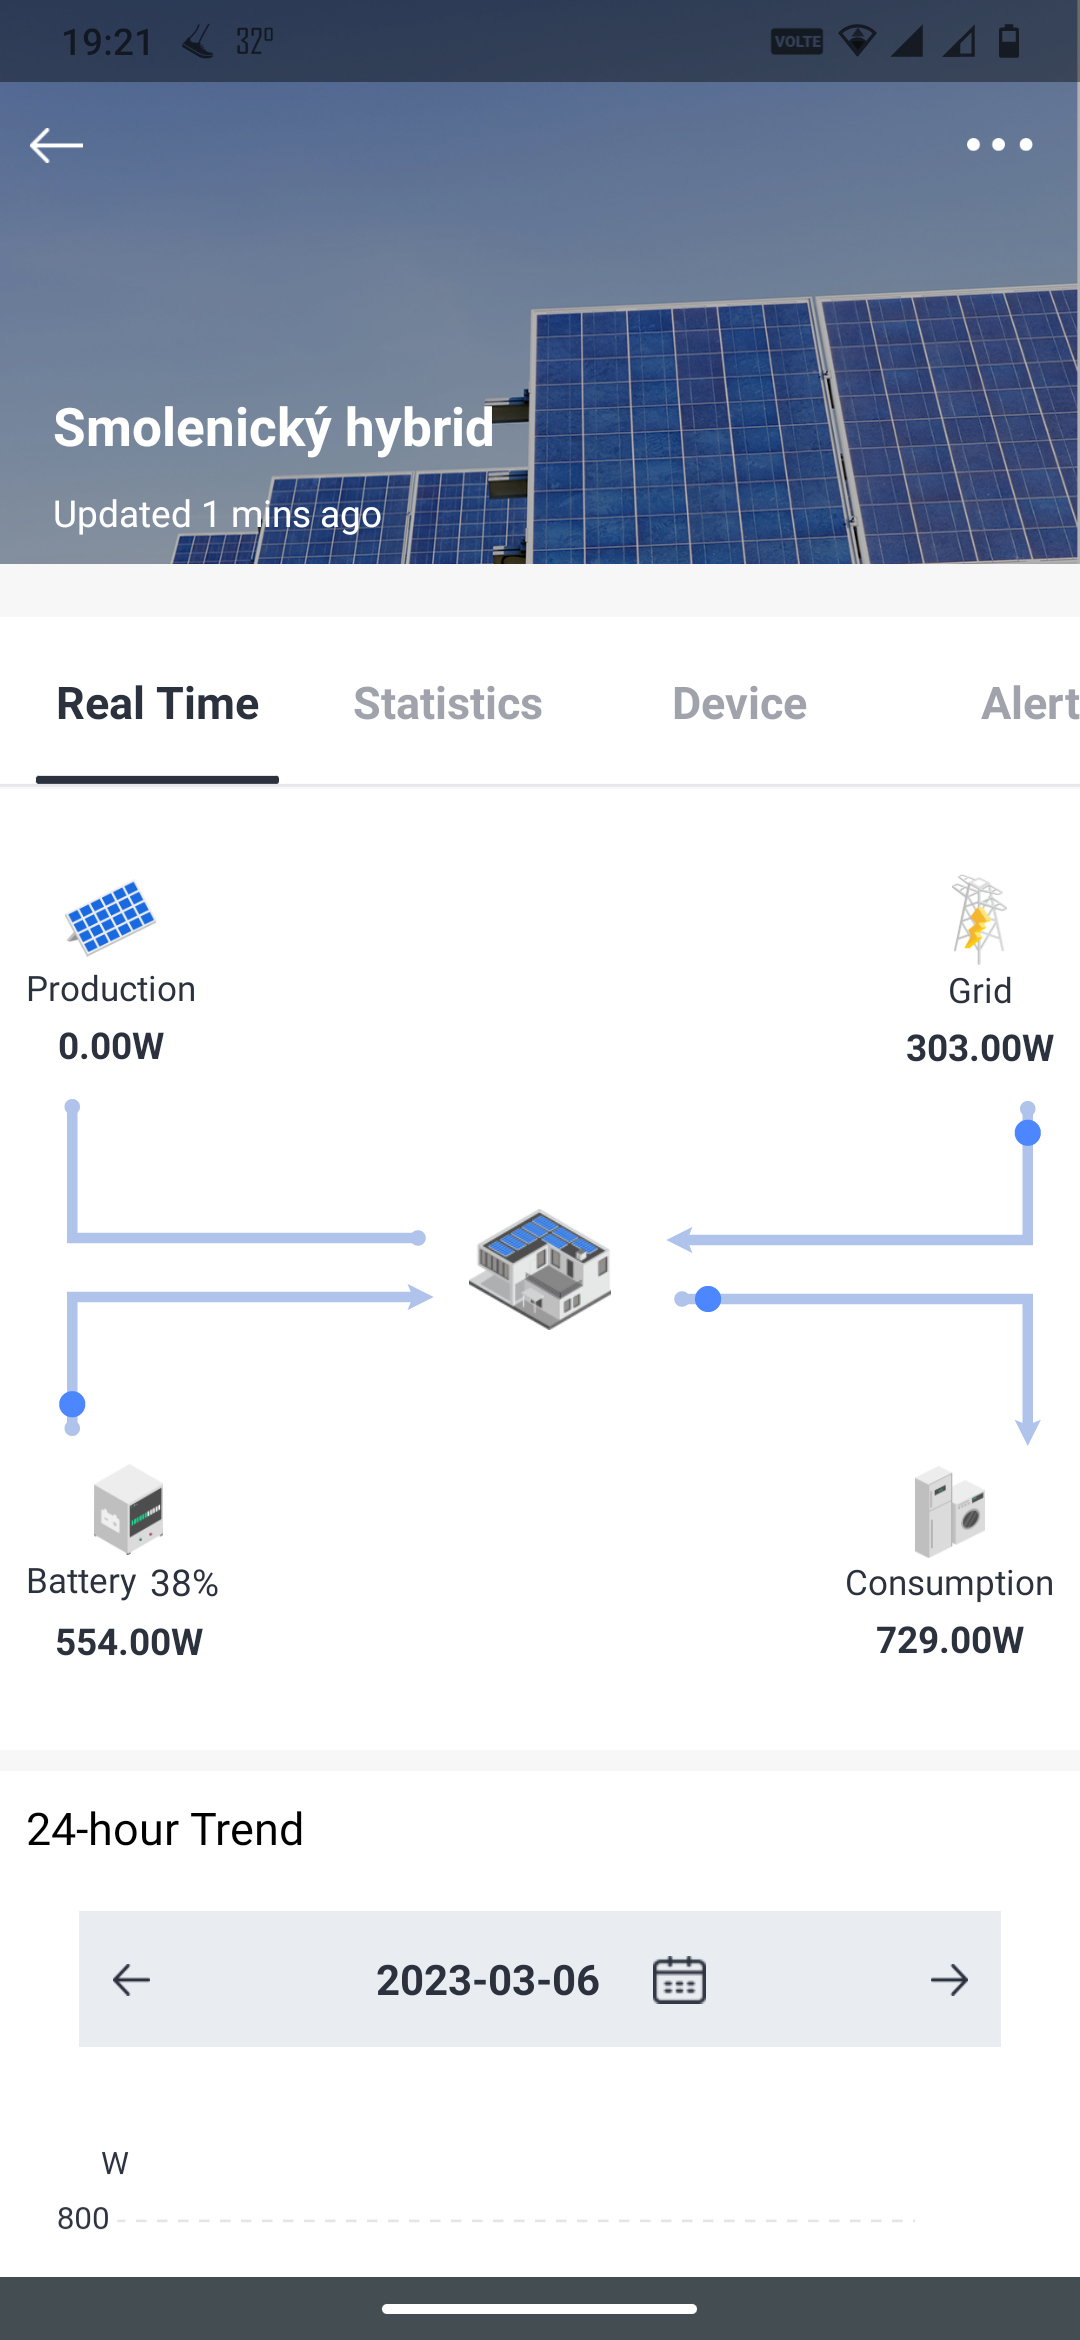Tap the 24-hour Trend heading

click(165, 1829)
